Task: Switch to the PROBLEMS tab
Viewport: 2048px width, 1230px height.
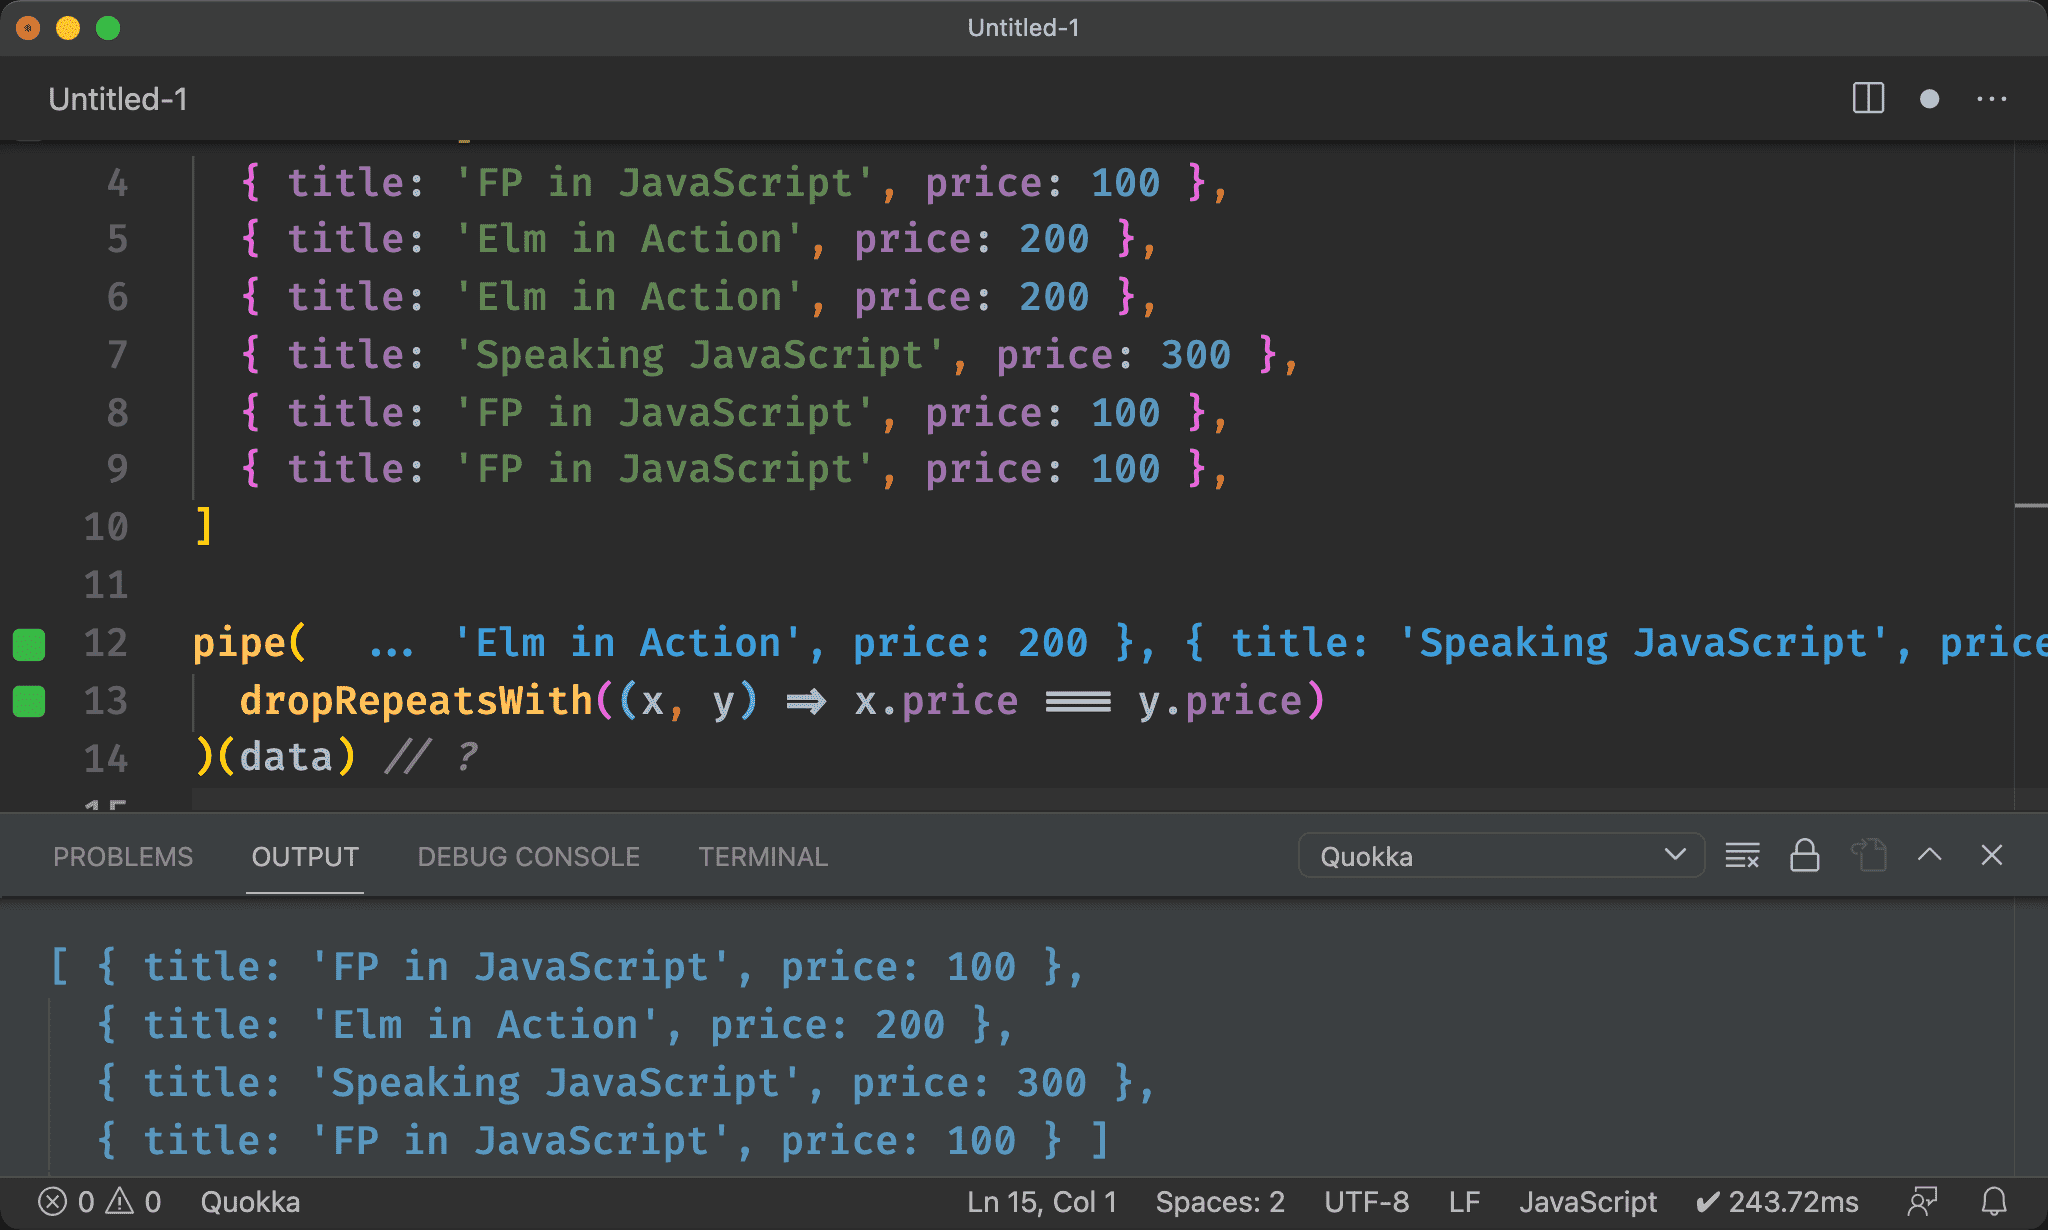Action: tap(123, 857)
